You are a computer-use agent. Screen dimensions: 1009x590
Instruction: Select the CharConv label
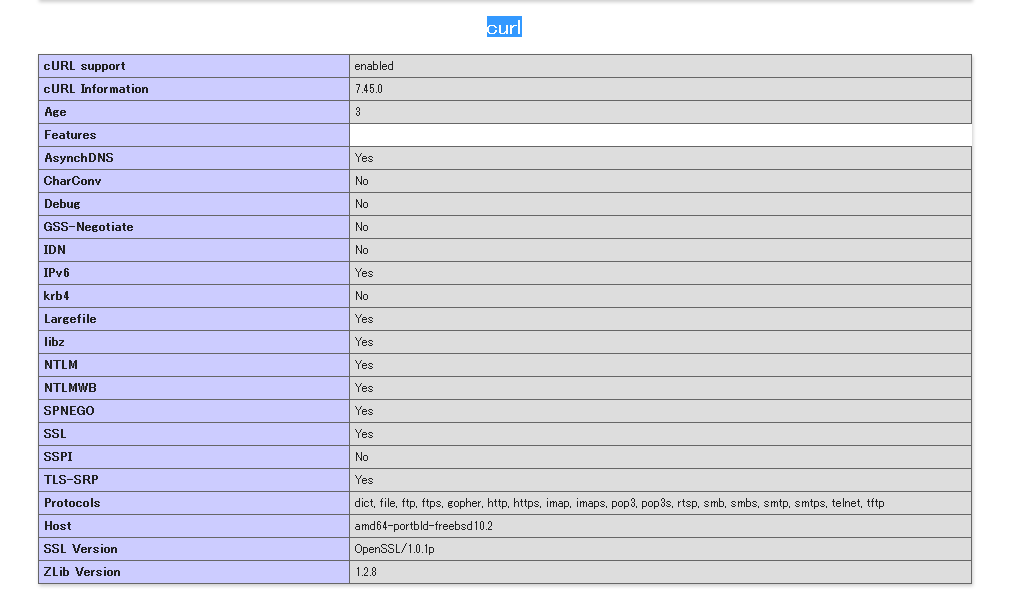73,181
